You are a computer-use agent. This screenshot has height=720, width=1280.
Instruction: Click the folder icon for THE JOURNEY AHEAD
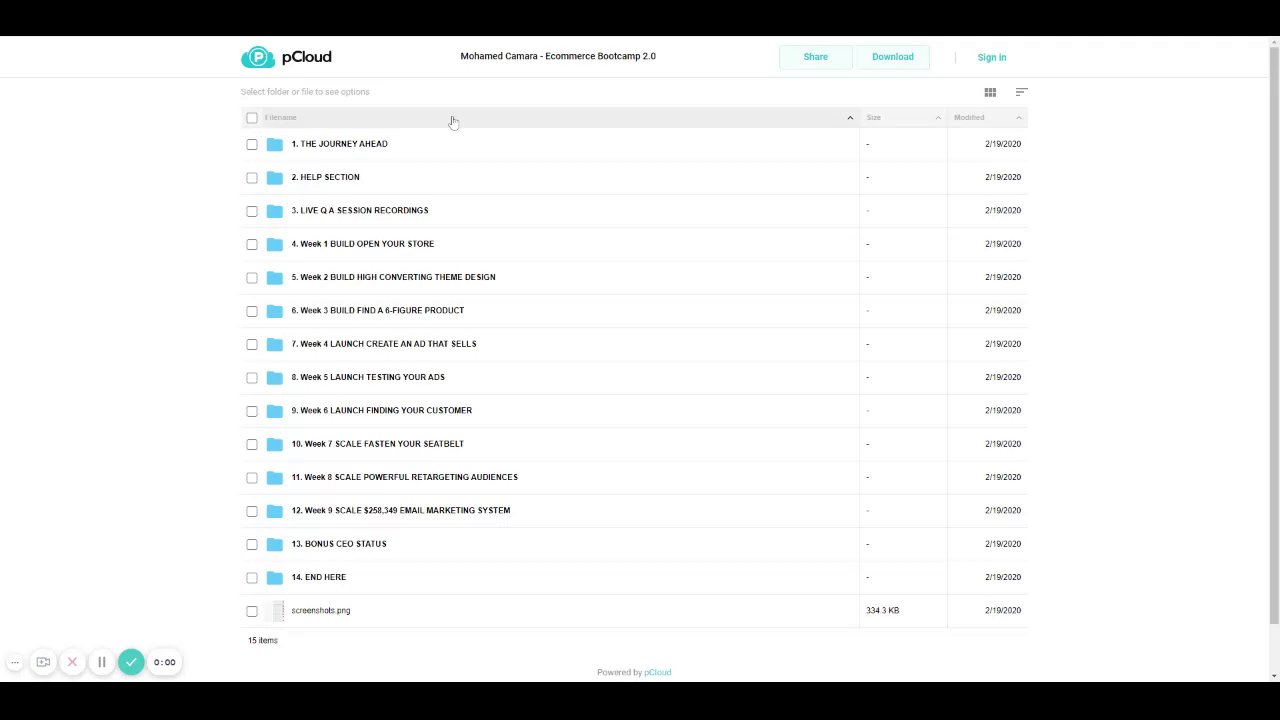point(274,144)
